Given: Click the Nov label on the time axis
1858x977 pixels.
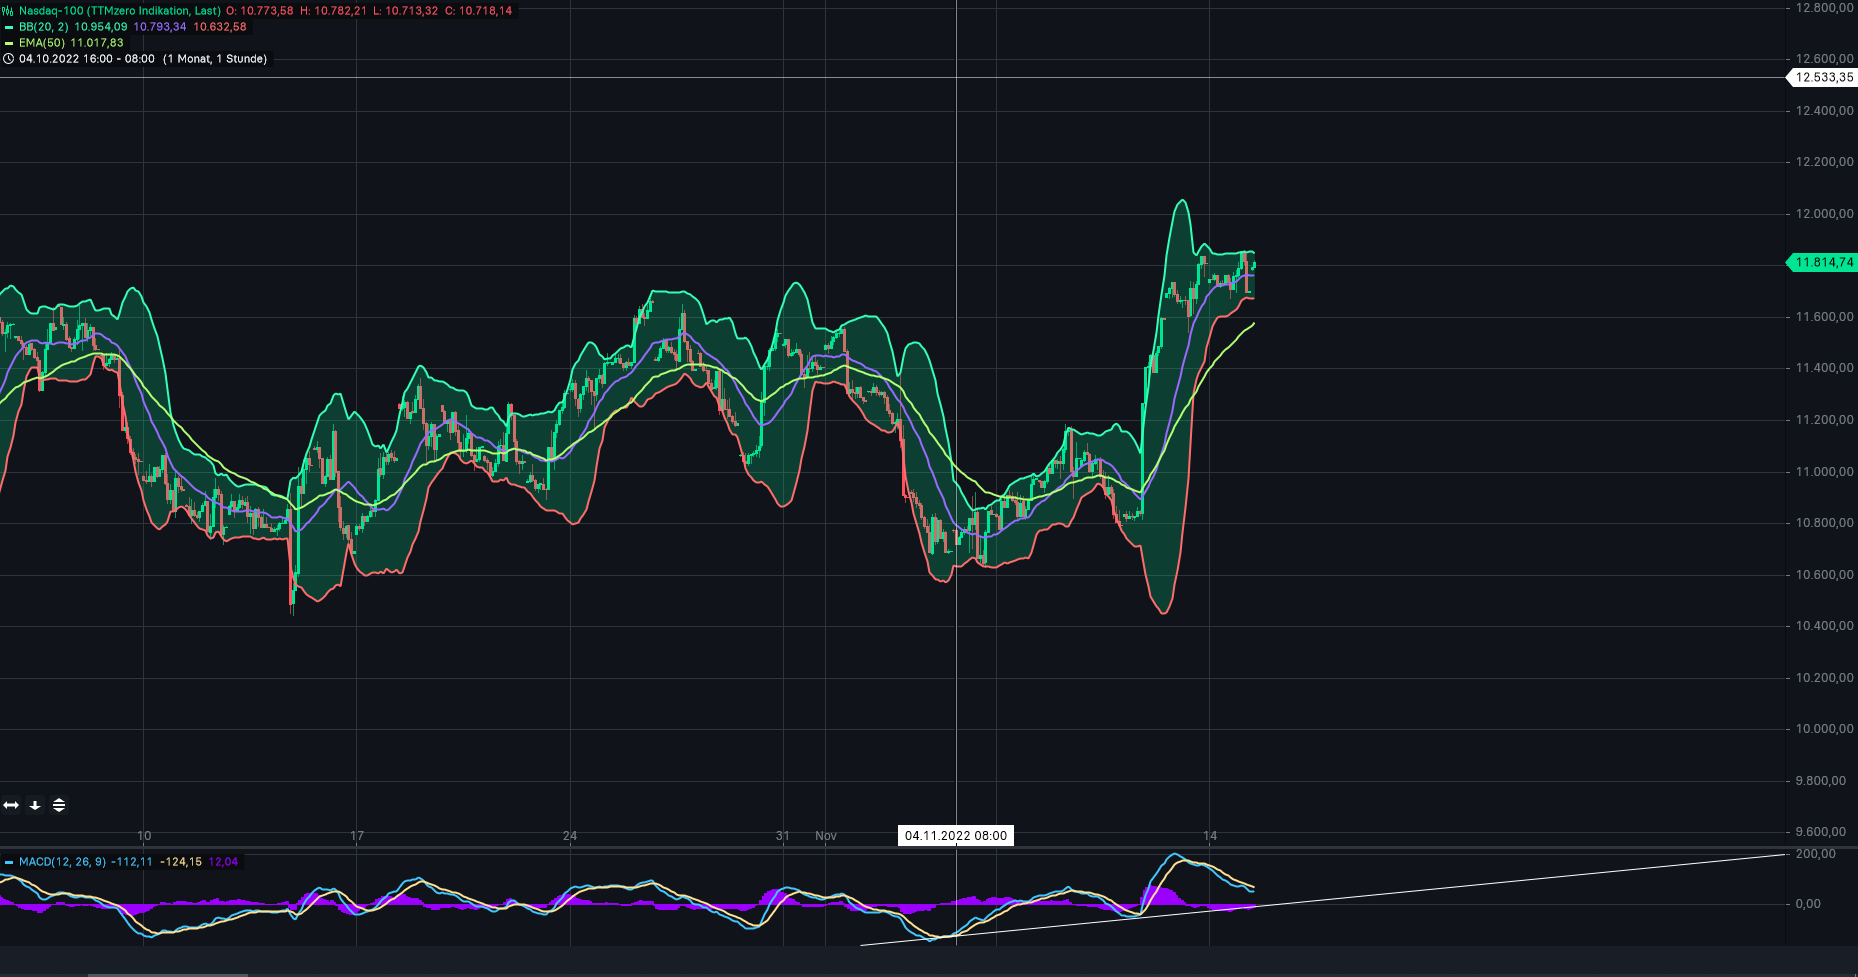Looking at the screenshot, I should point(825,835).
